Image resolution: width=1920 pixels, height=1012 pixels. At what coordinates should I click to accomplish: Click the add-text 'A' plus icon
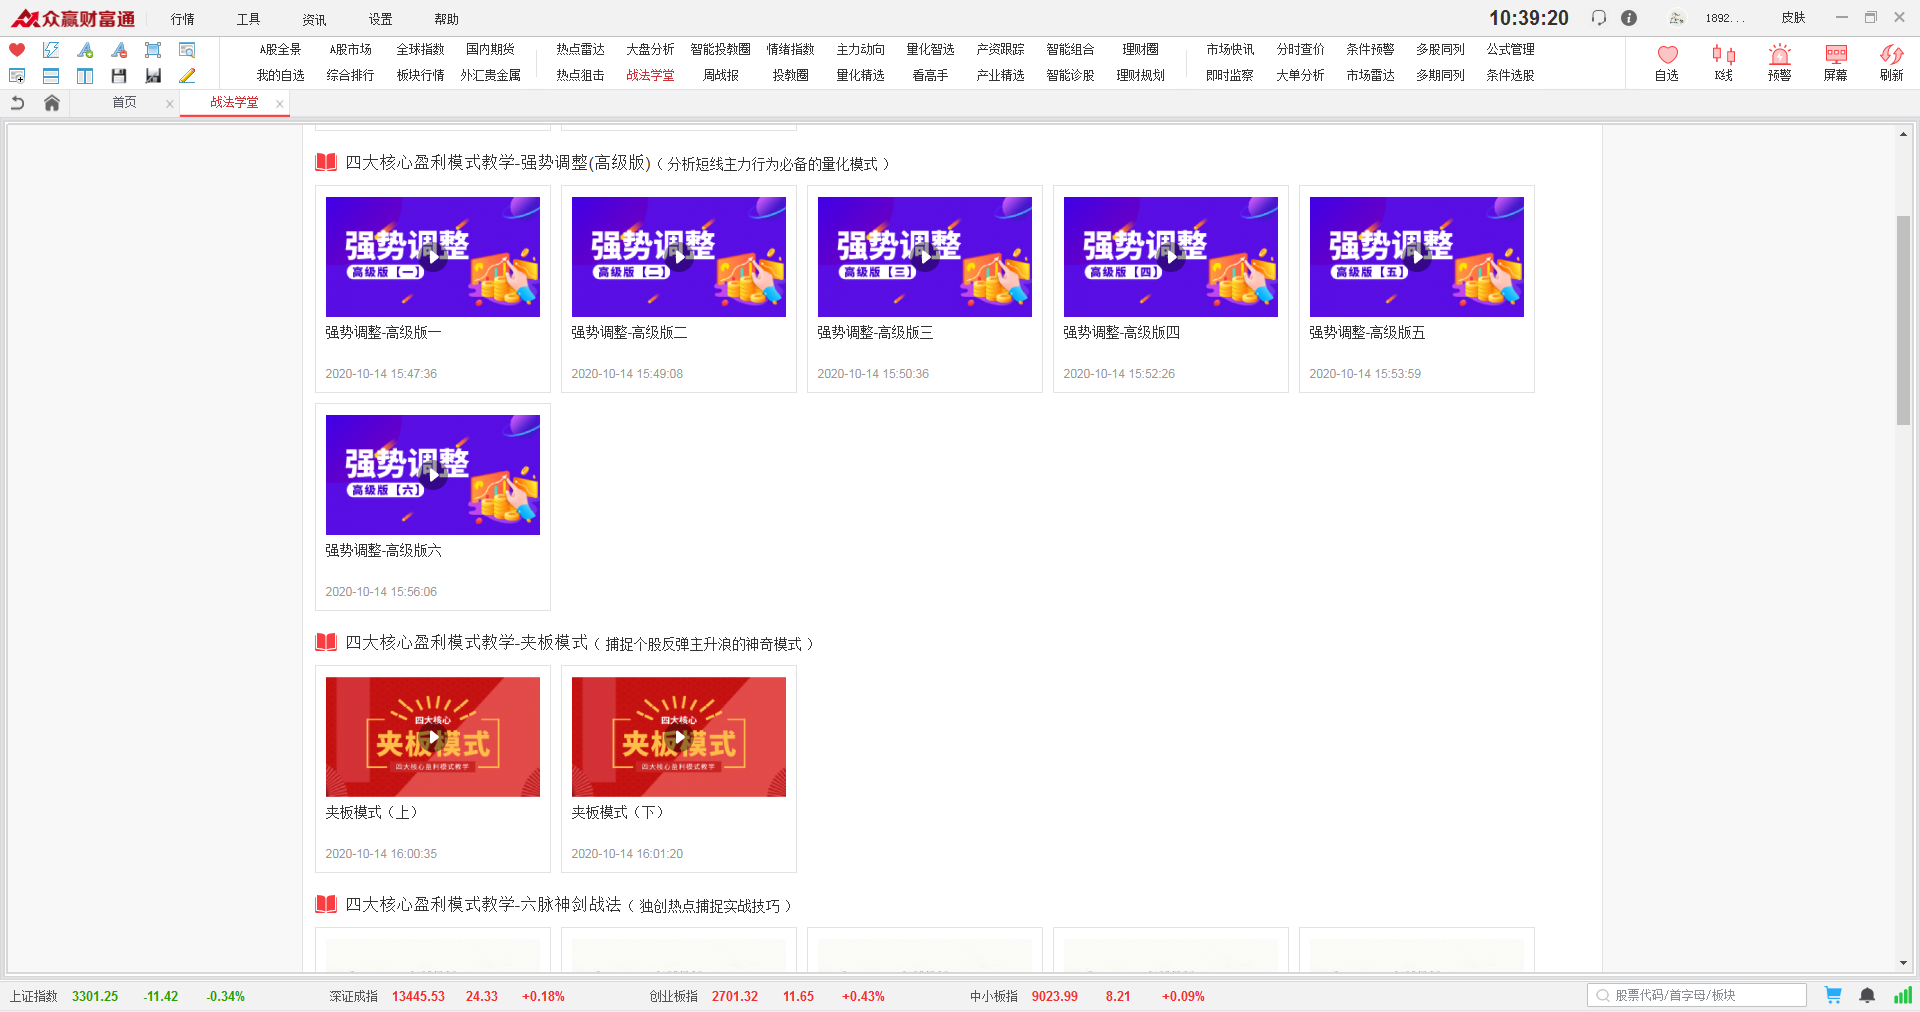85,50
